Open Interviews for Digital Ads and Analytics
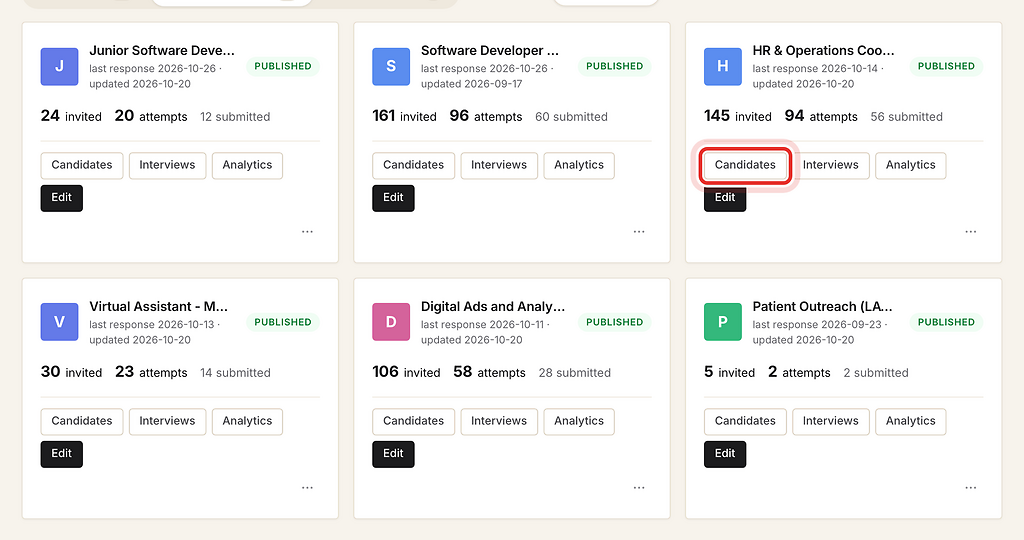 coord(499,421)
